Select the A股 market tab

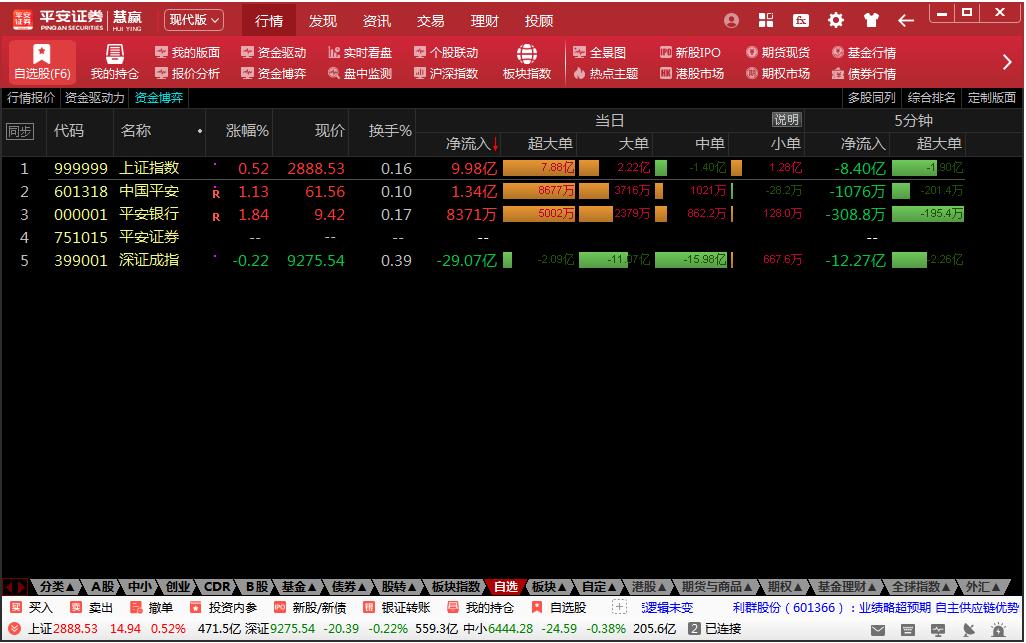pos(103,587)
